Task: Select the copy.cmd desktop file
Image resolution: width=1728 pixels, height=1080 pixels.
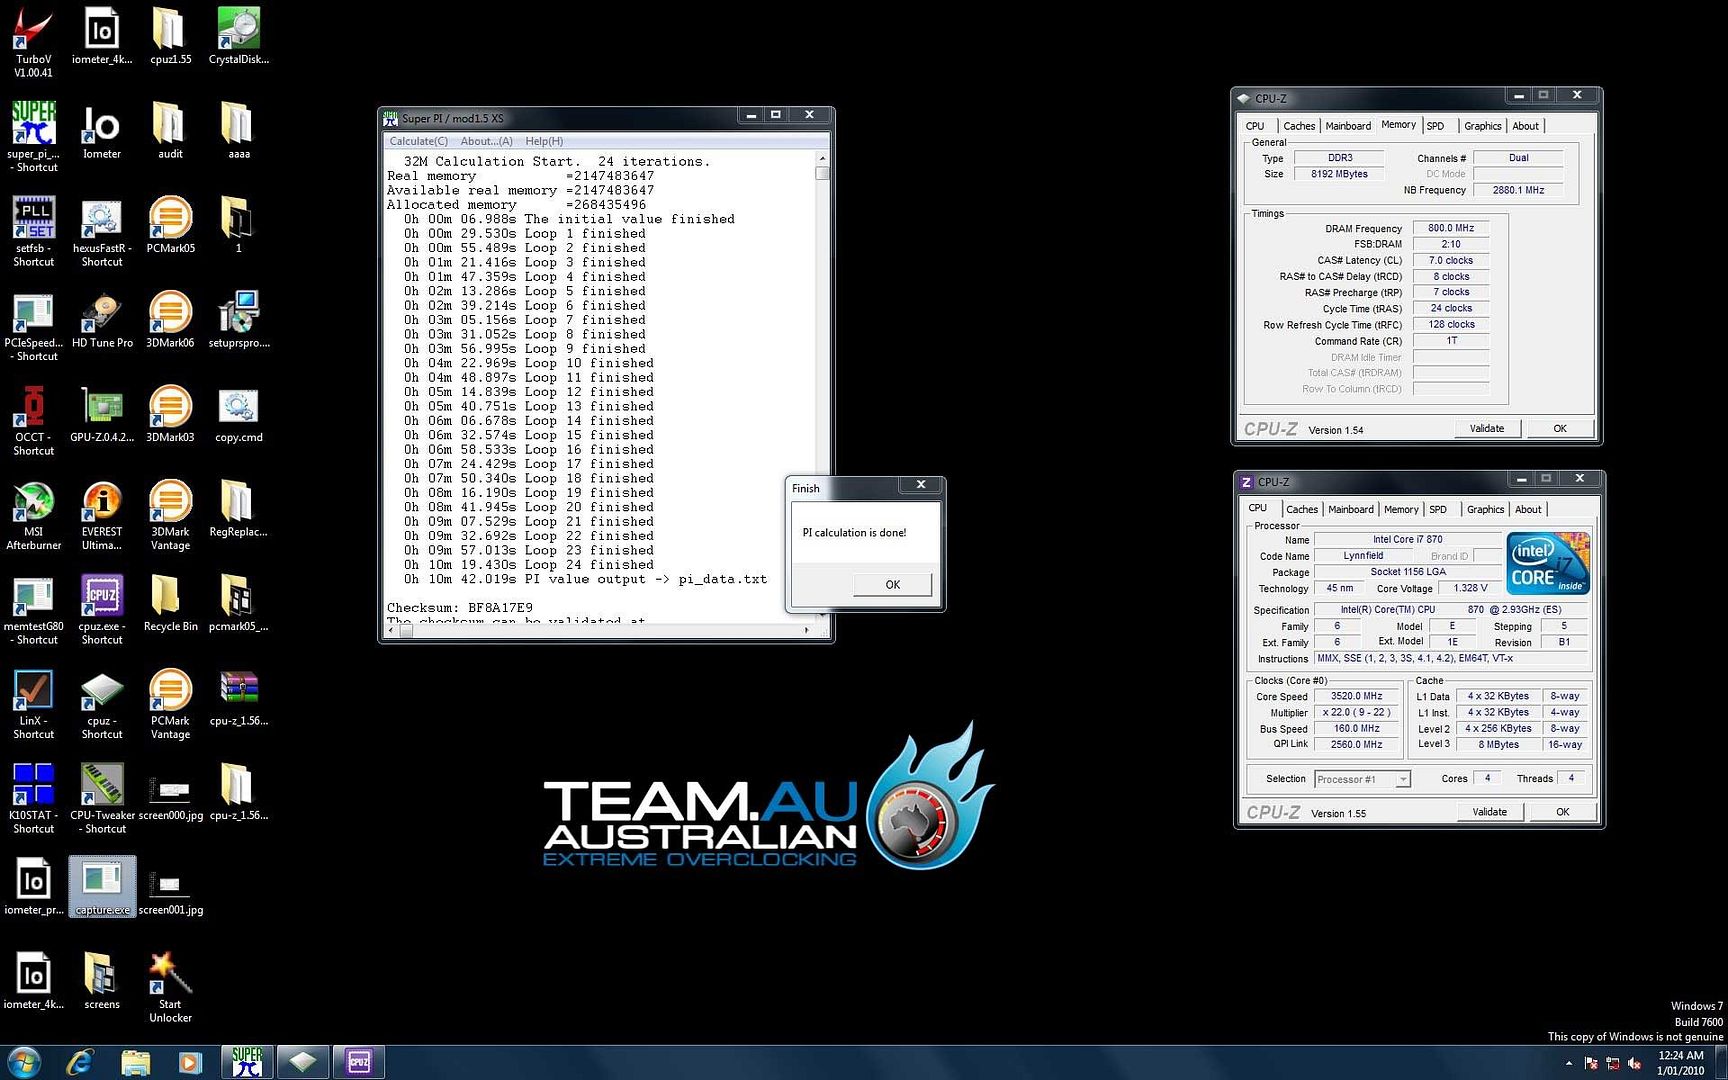Action: coord(238,414)
